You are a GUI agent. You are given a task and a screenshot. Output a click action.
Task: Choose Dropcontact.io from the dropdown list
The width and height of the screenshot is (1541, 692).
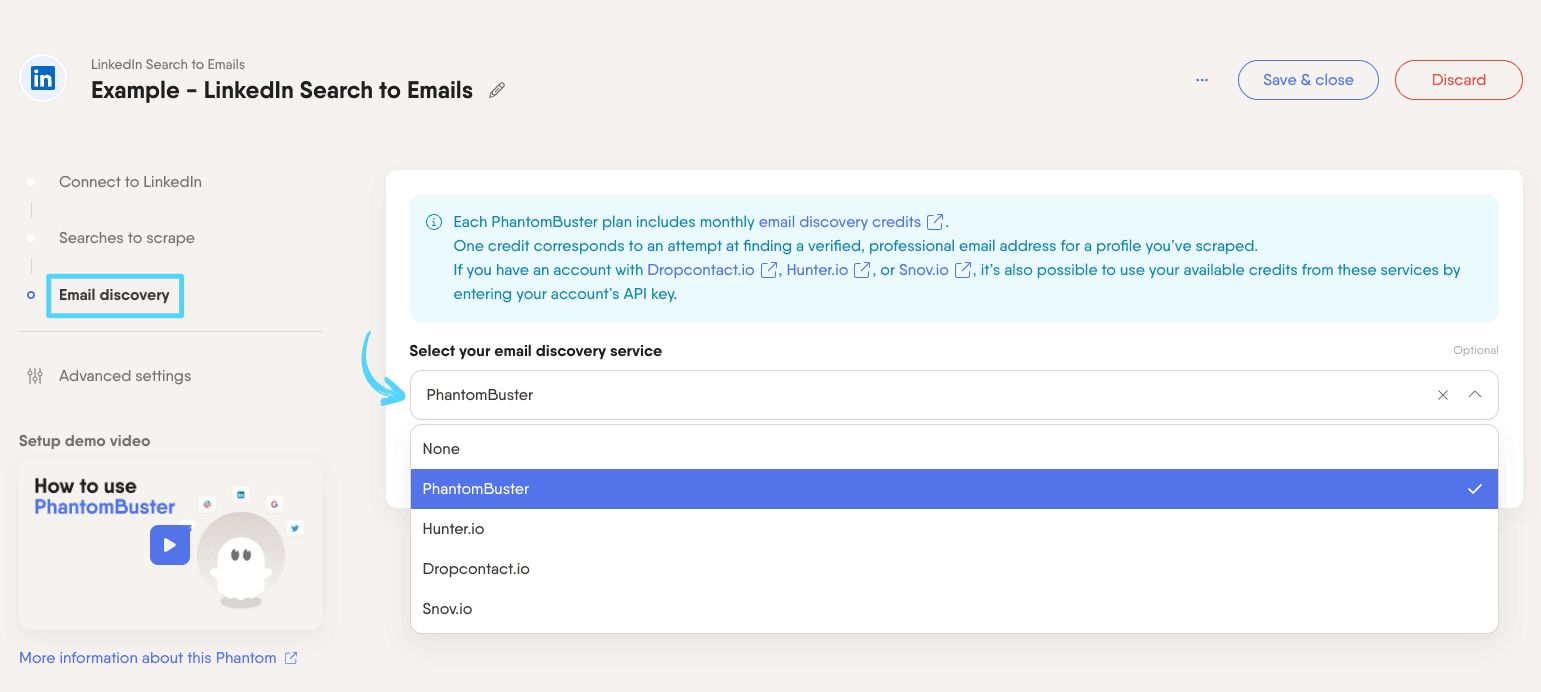pos(476,569)
